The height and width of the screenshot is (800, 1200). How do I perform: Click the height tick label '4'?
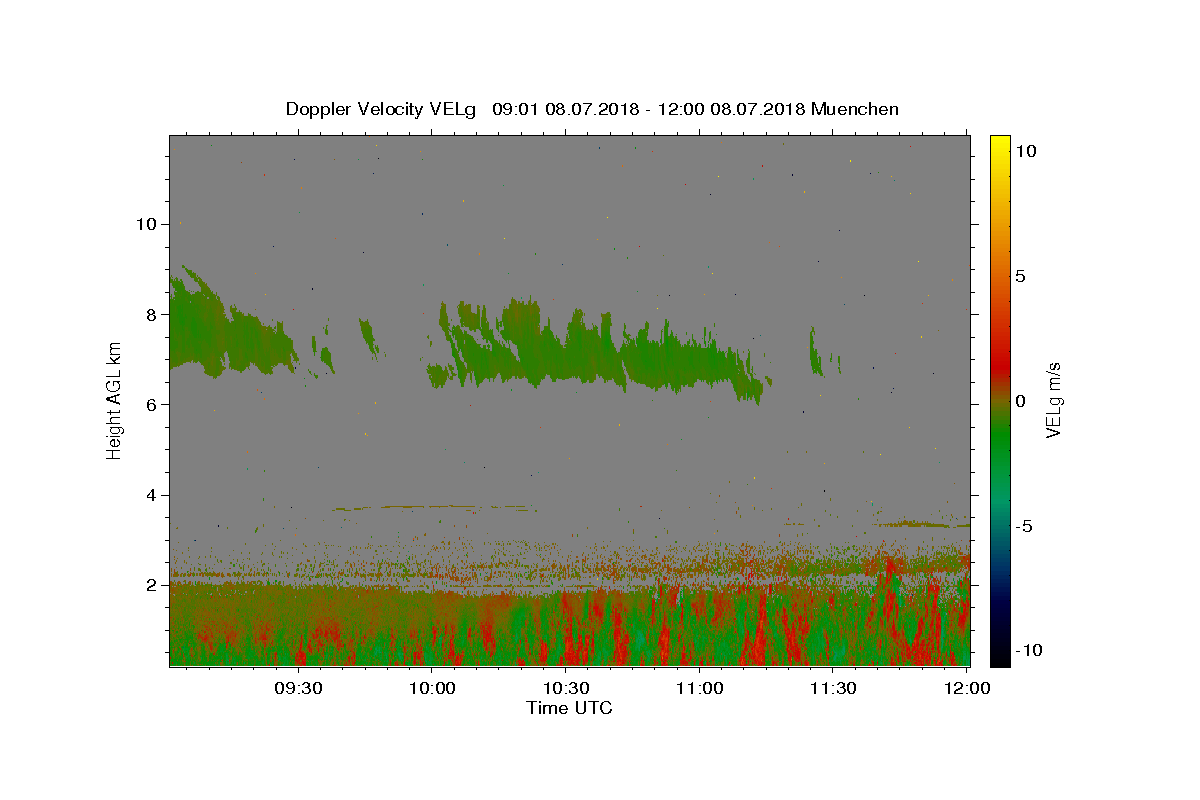pos(151,495)
